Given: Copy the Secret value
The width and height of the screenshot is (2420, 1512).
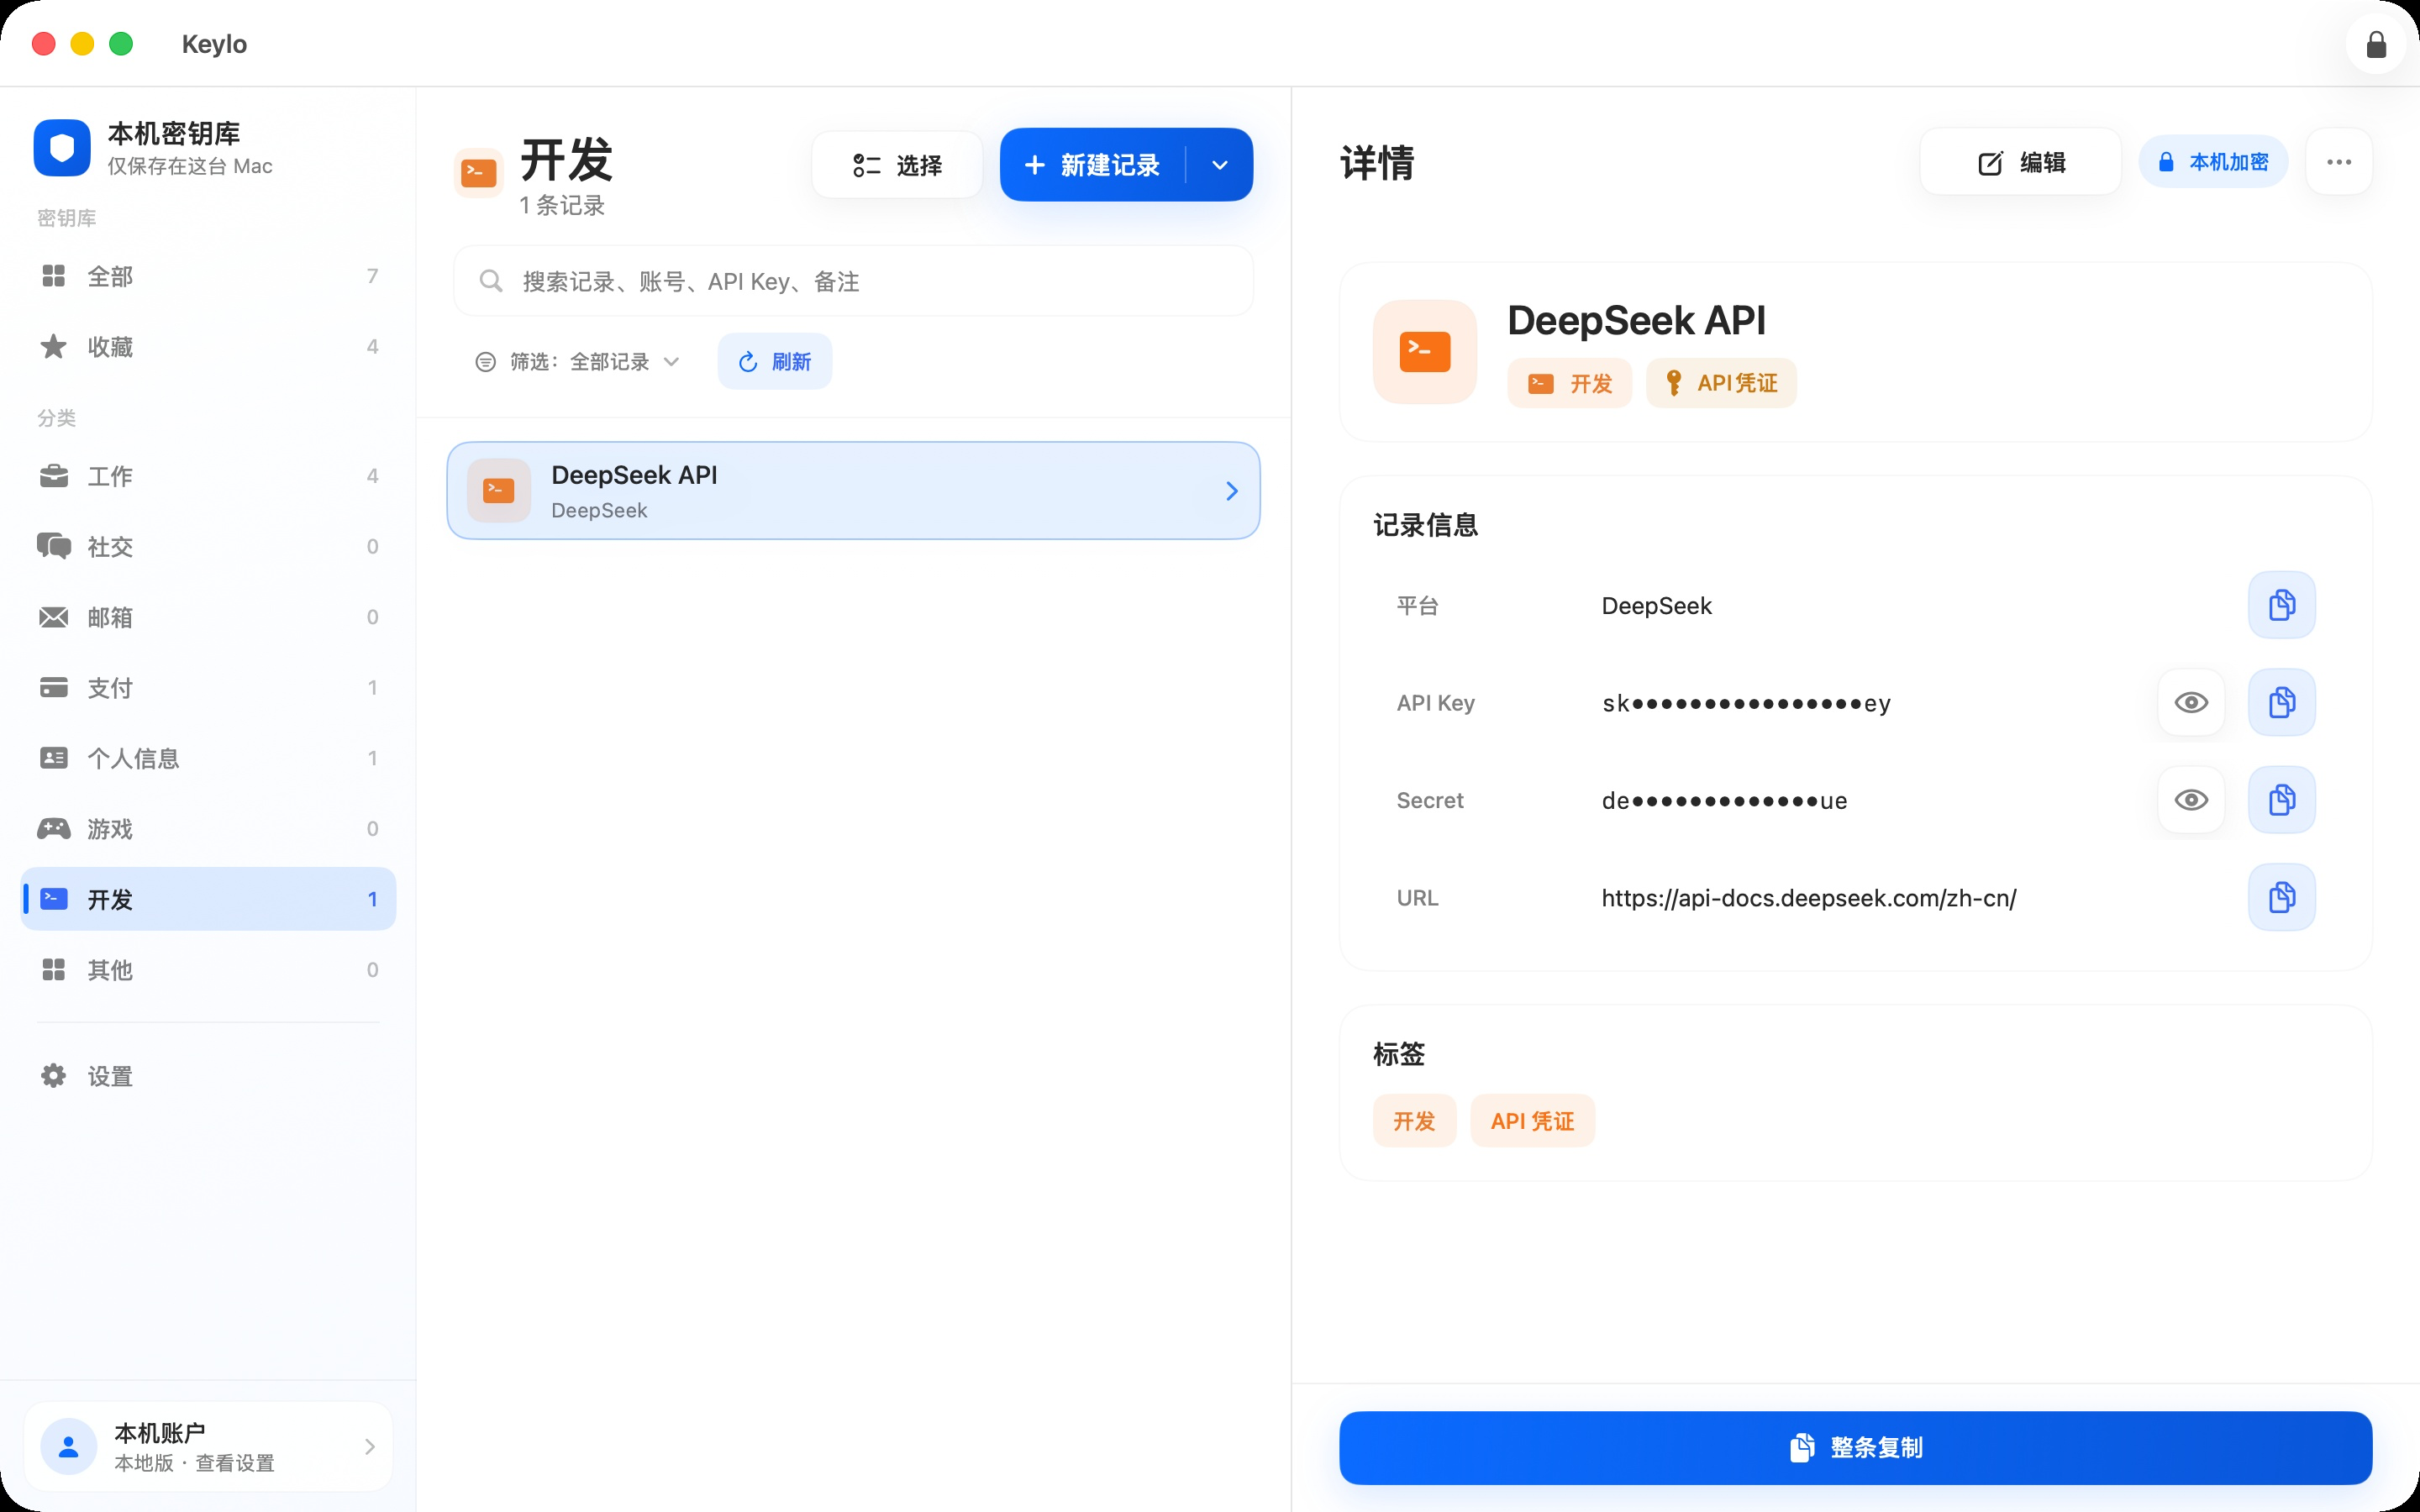Looking at the screenshot, I should (x=2281, y=800).
